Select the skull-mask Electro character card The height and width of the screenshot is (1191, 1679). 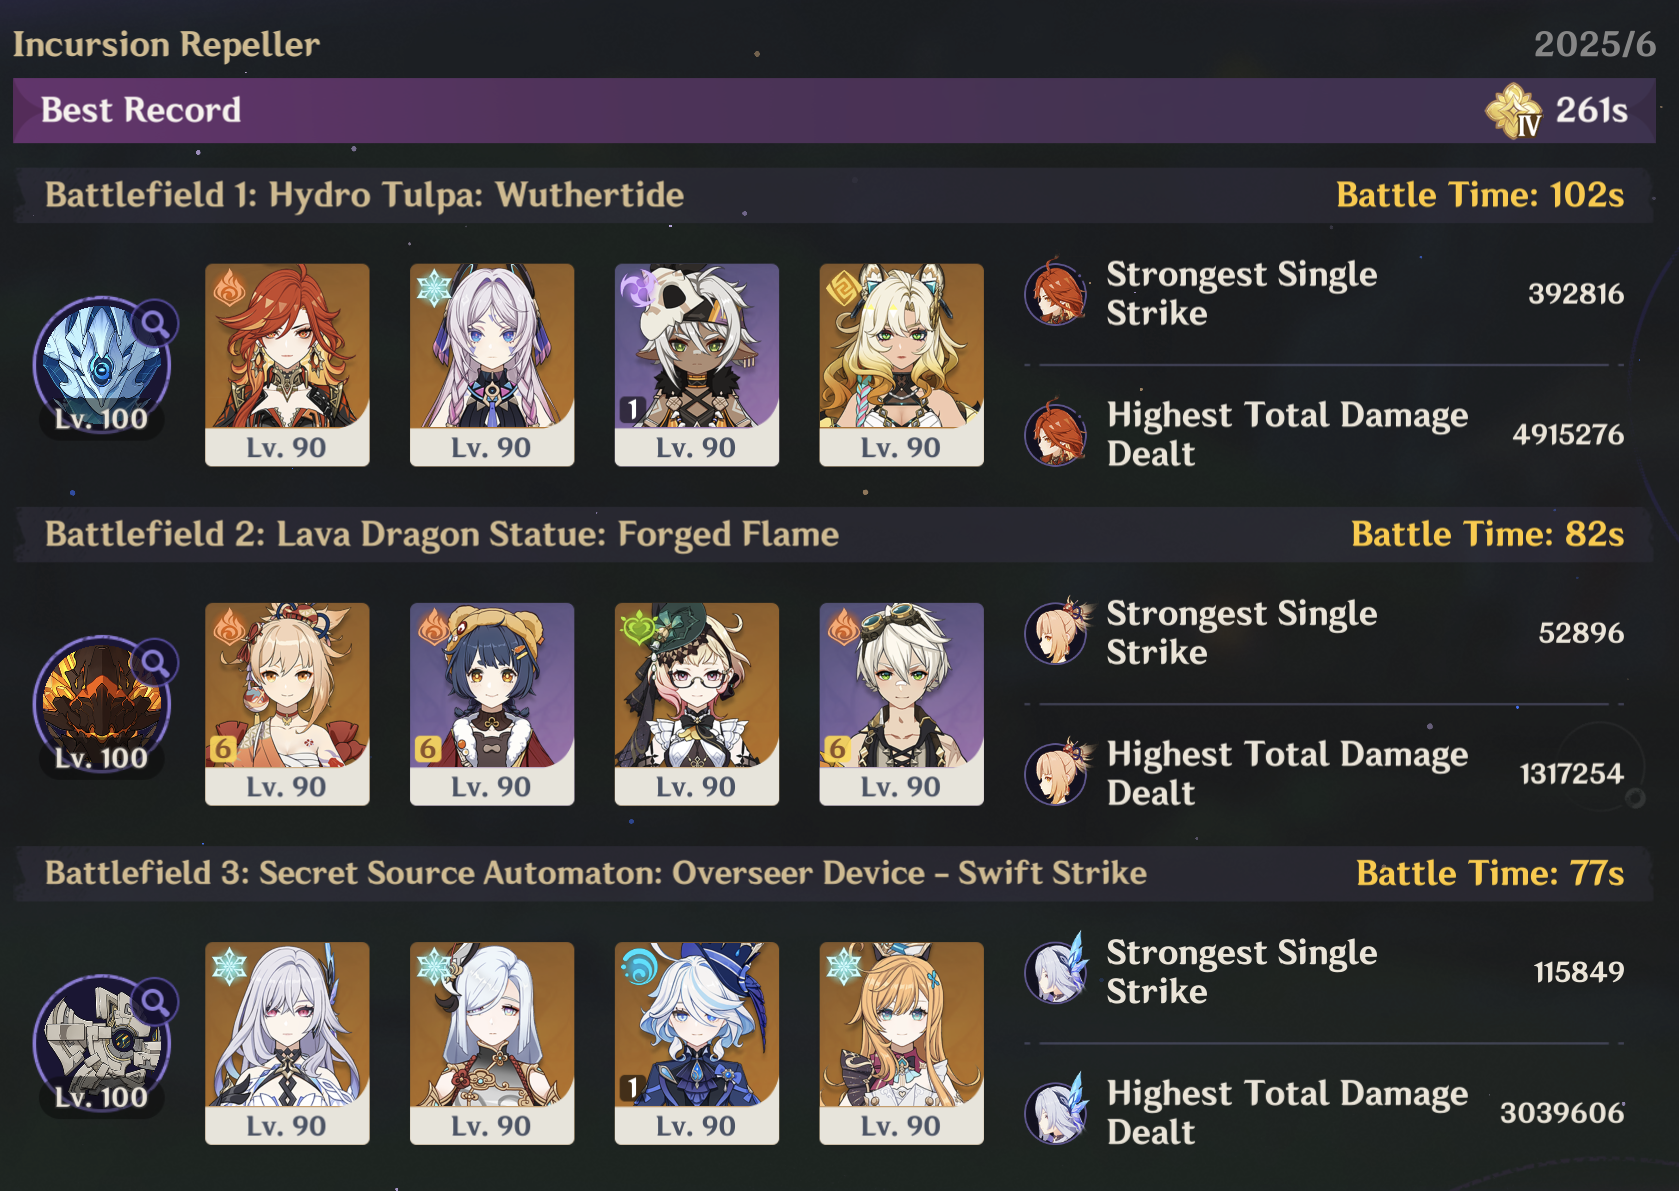[x=697, y=365]
